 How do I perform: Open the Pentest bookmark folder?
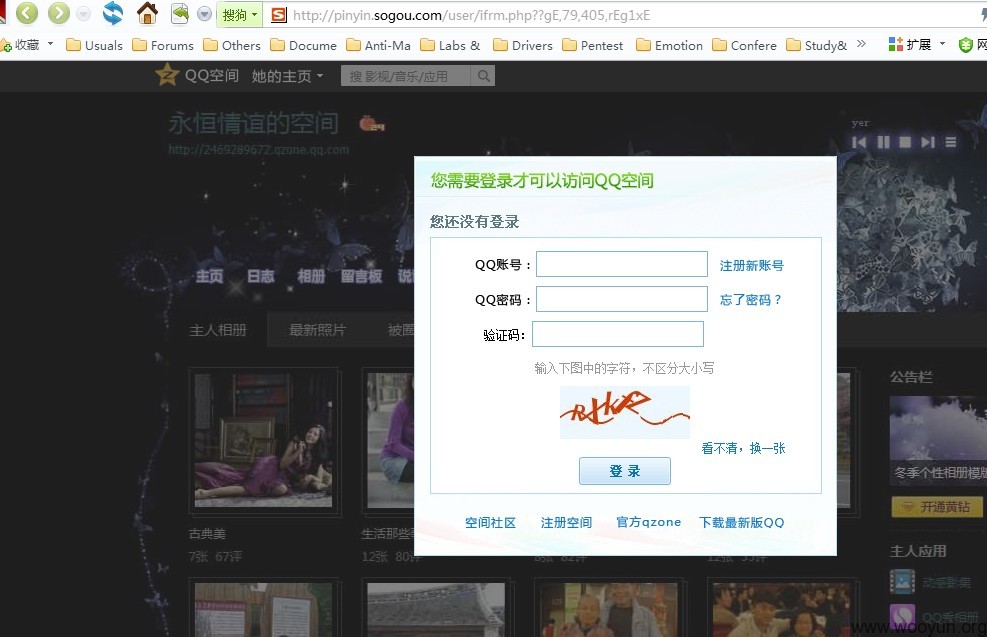click(592, 45)
